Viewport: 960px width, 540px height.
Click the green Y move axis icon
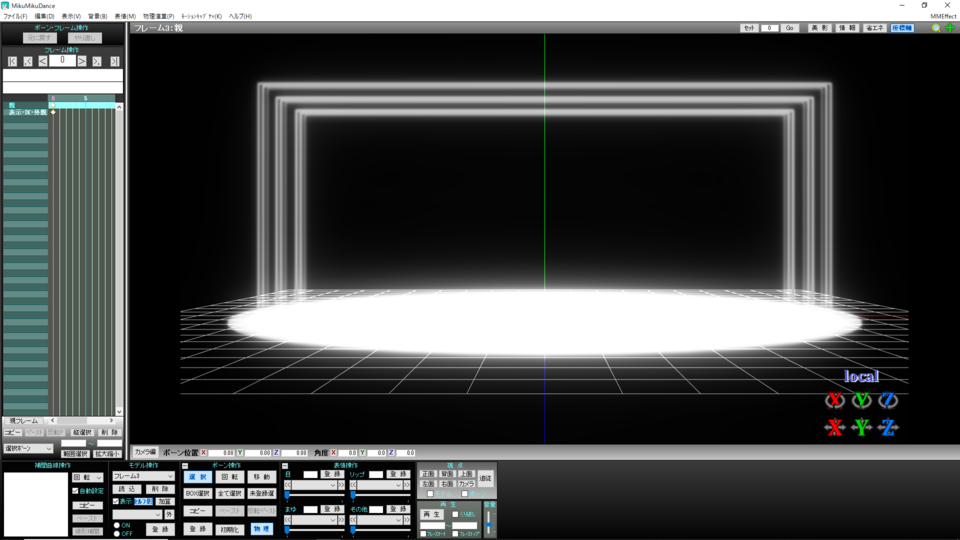tap(861, 427)
